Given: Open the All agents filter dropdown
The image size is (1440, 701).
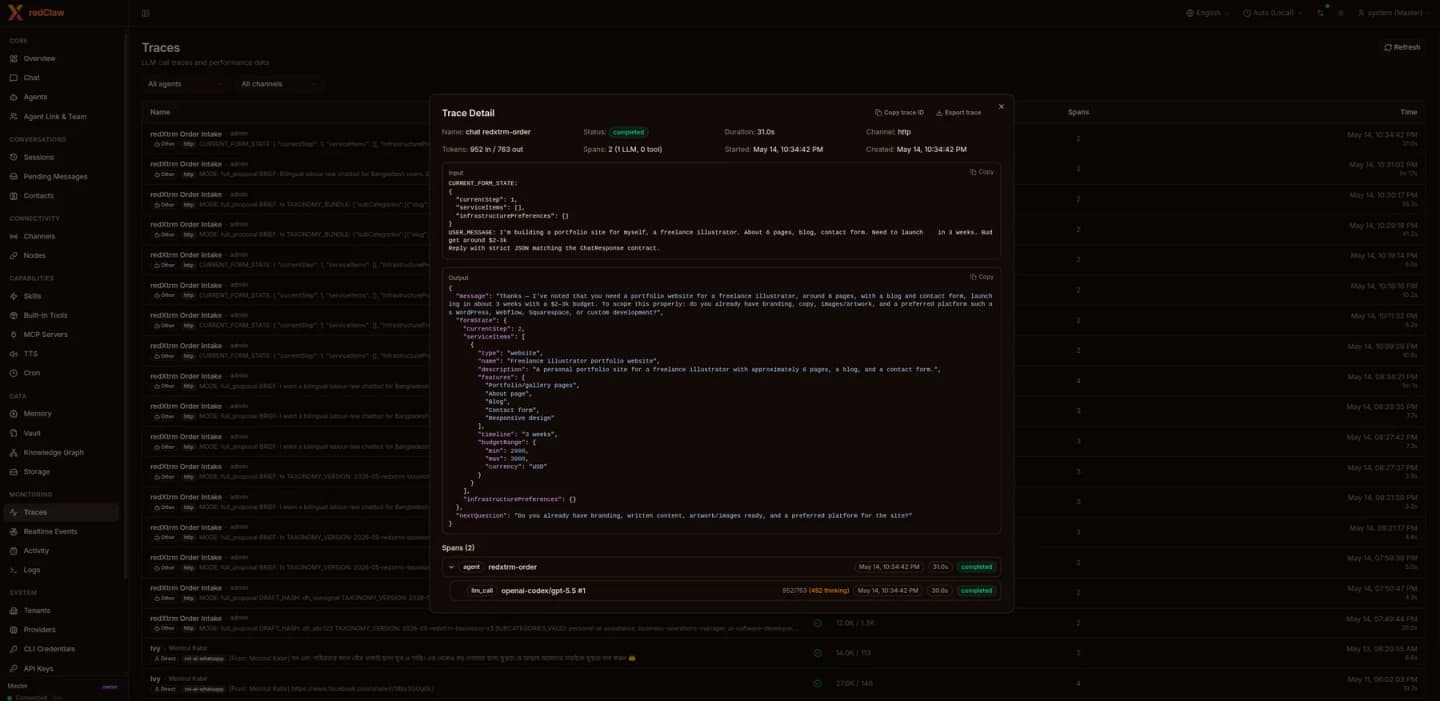Looking at the screenshot, I should point(185,84).
